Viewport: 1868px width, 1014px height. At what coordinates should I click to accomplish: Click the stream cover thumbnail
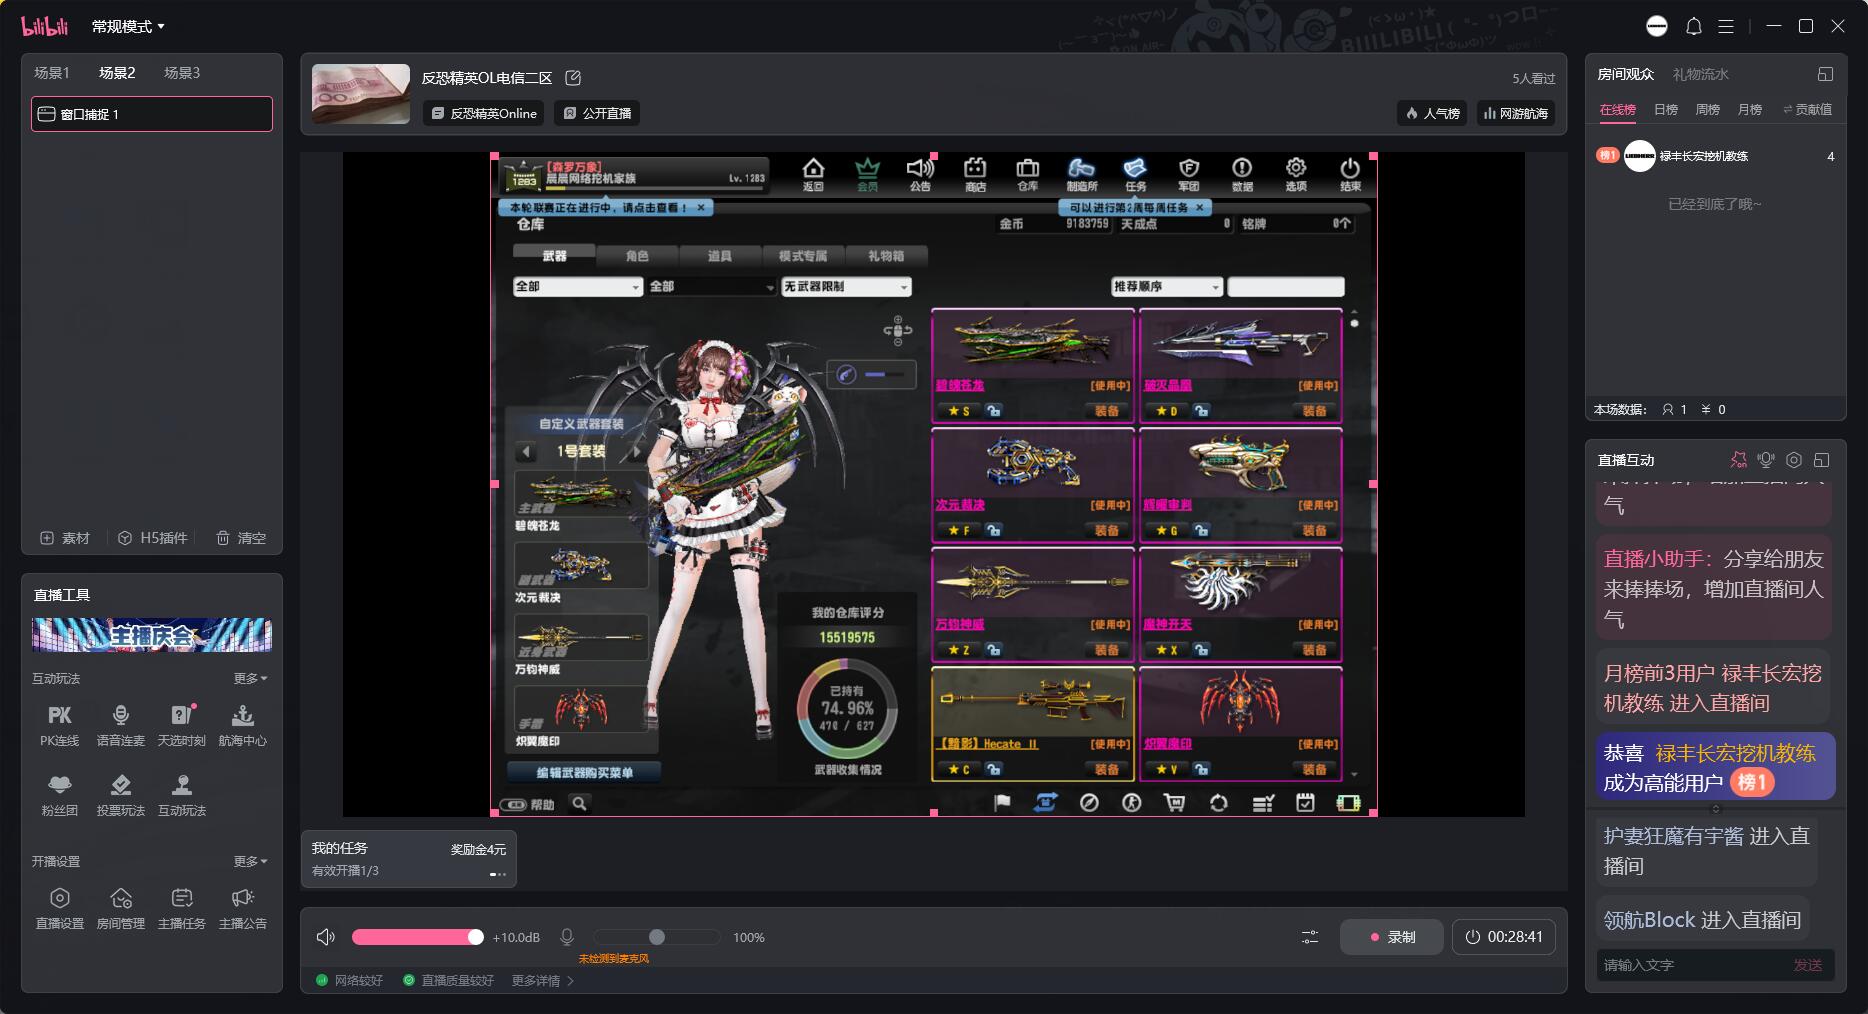[361, 94]
